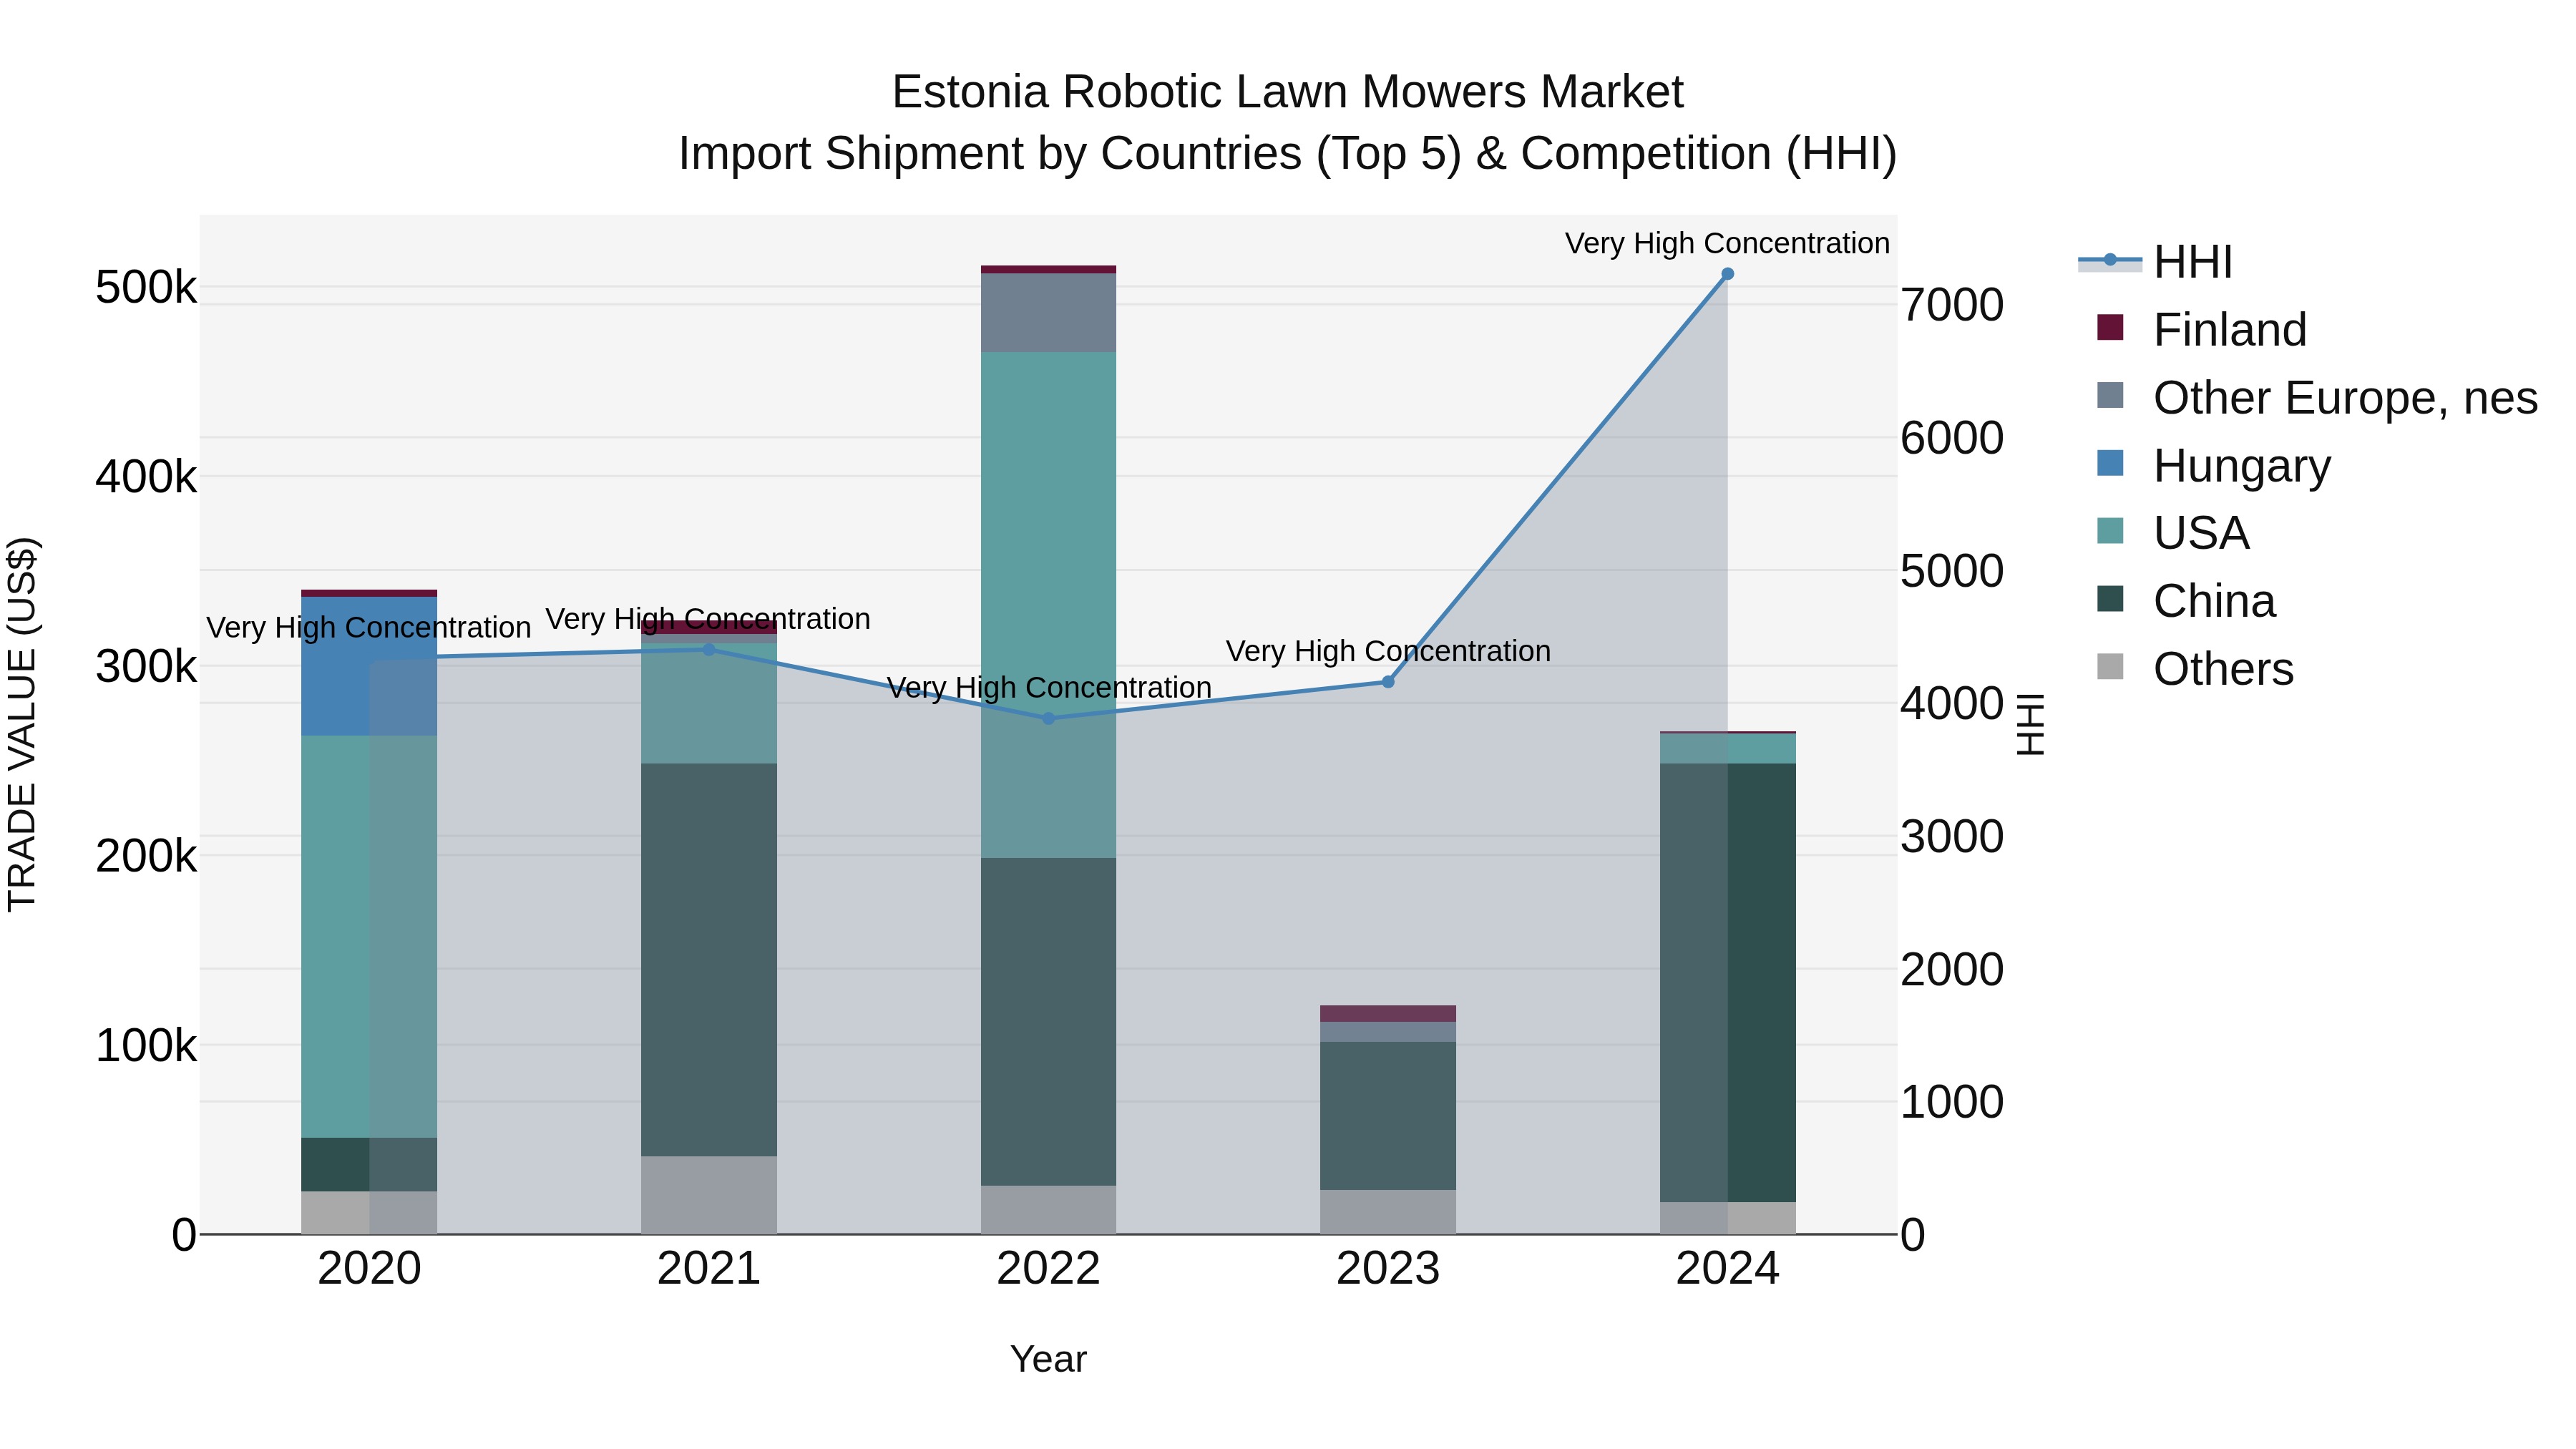Click the 6000 HHI axis tick label
This screenshot has height=1449, width=2576.
(1952, 438)
